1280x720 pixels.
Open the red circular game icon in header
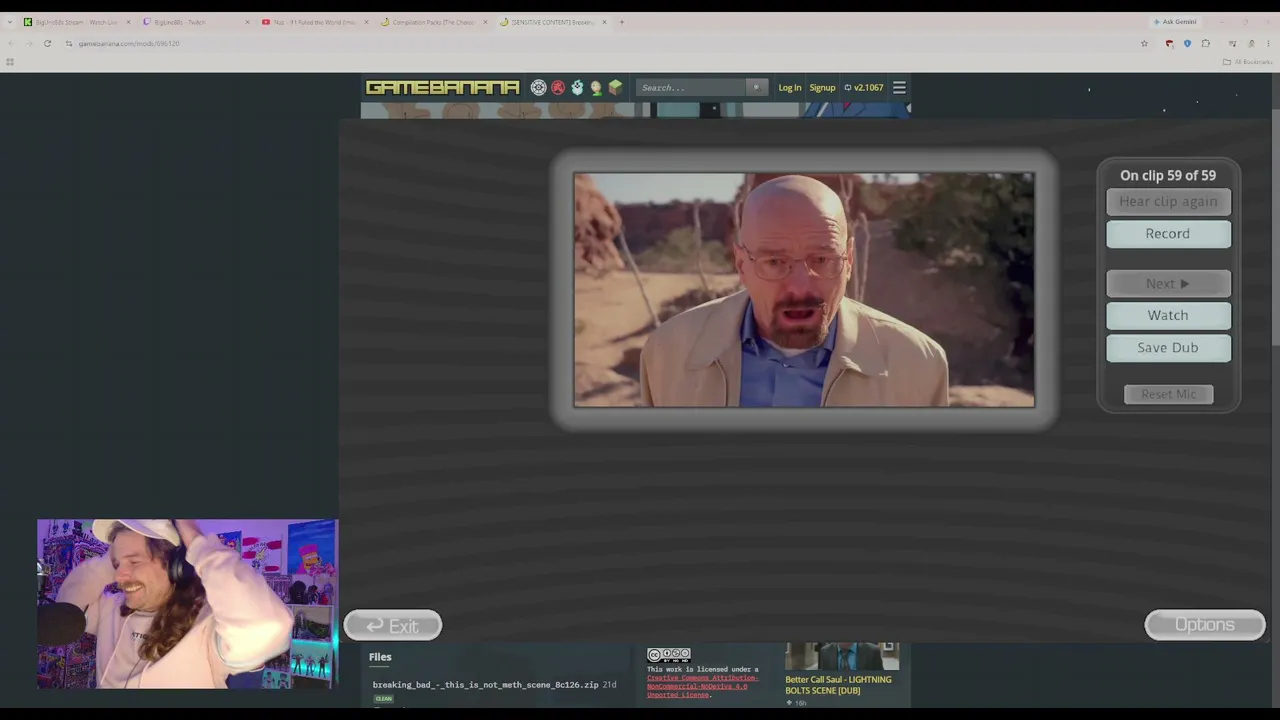pos(558,88)
